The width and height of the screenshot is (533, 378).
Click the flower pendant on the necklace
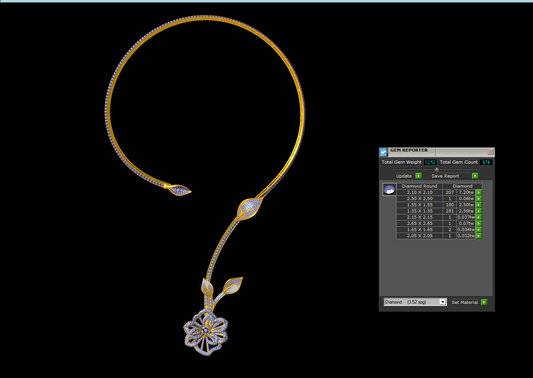(x=206, y=332)
